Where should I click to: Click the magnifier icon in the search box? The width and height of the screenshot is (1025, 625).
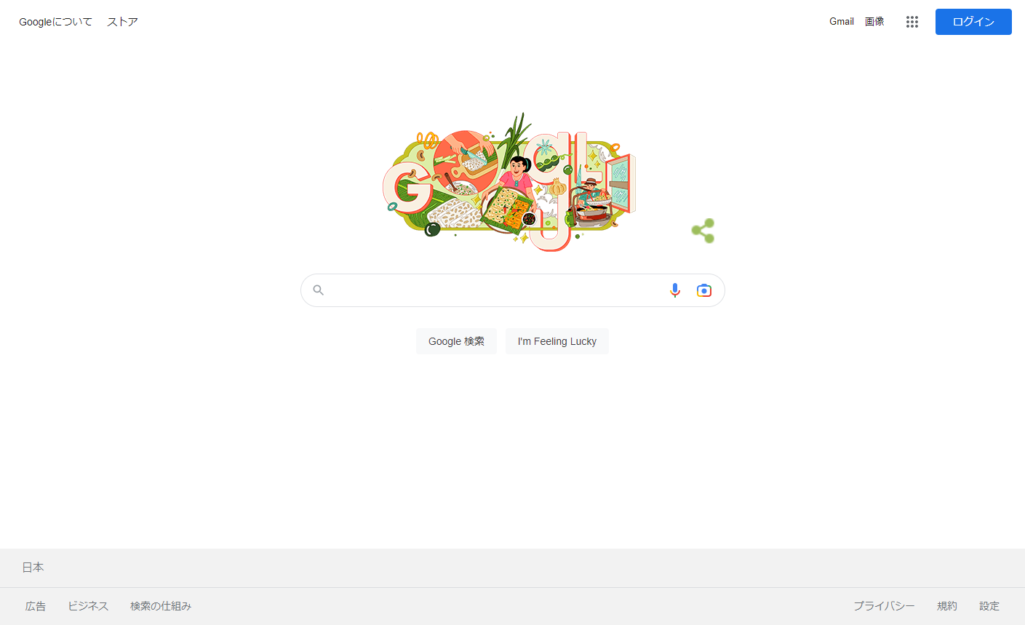(318, 290)
